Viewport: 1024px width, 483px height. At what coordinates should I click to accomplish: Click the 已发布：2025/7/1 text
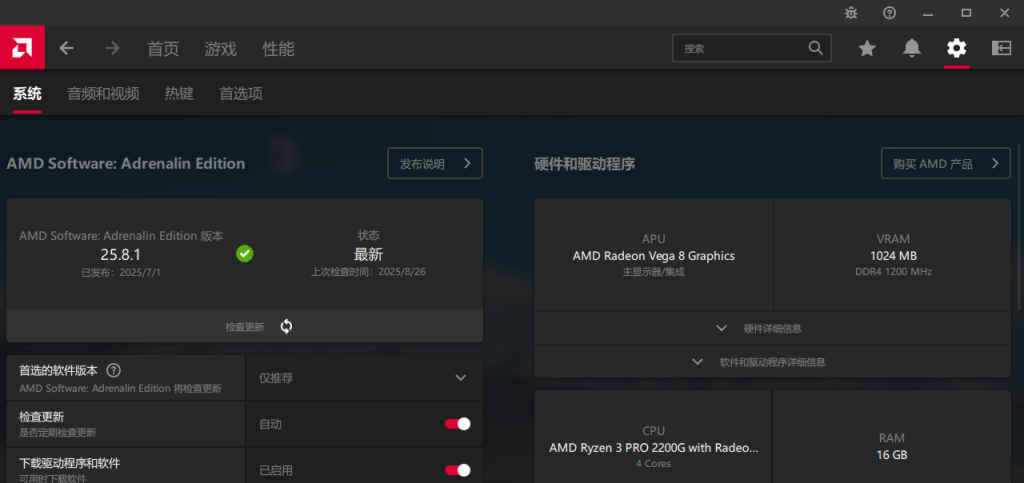(121, 272)
